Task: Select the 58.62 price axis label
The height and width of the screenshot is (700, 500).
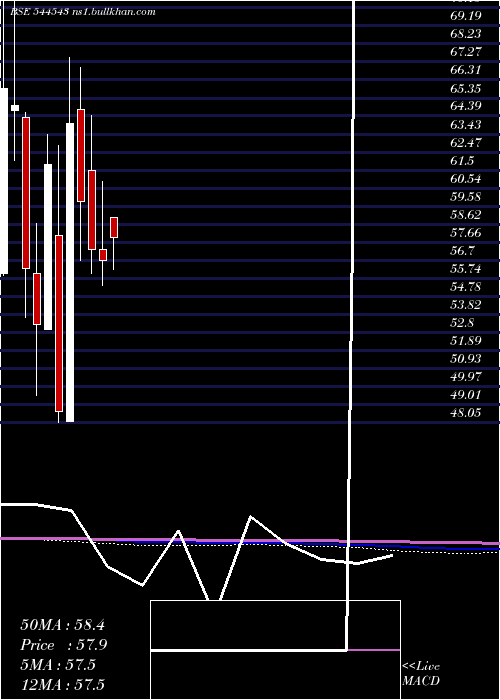Action: tap(466, 215)
